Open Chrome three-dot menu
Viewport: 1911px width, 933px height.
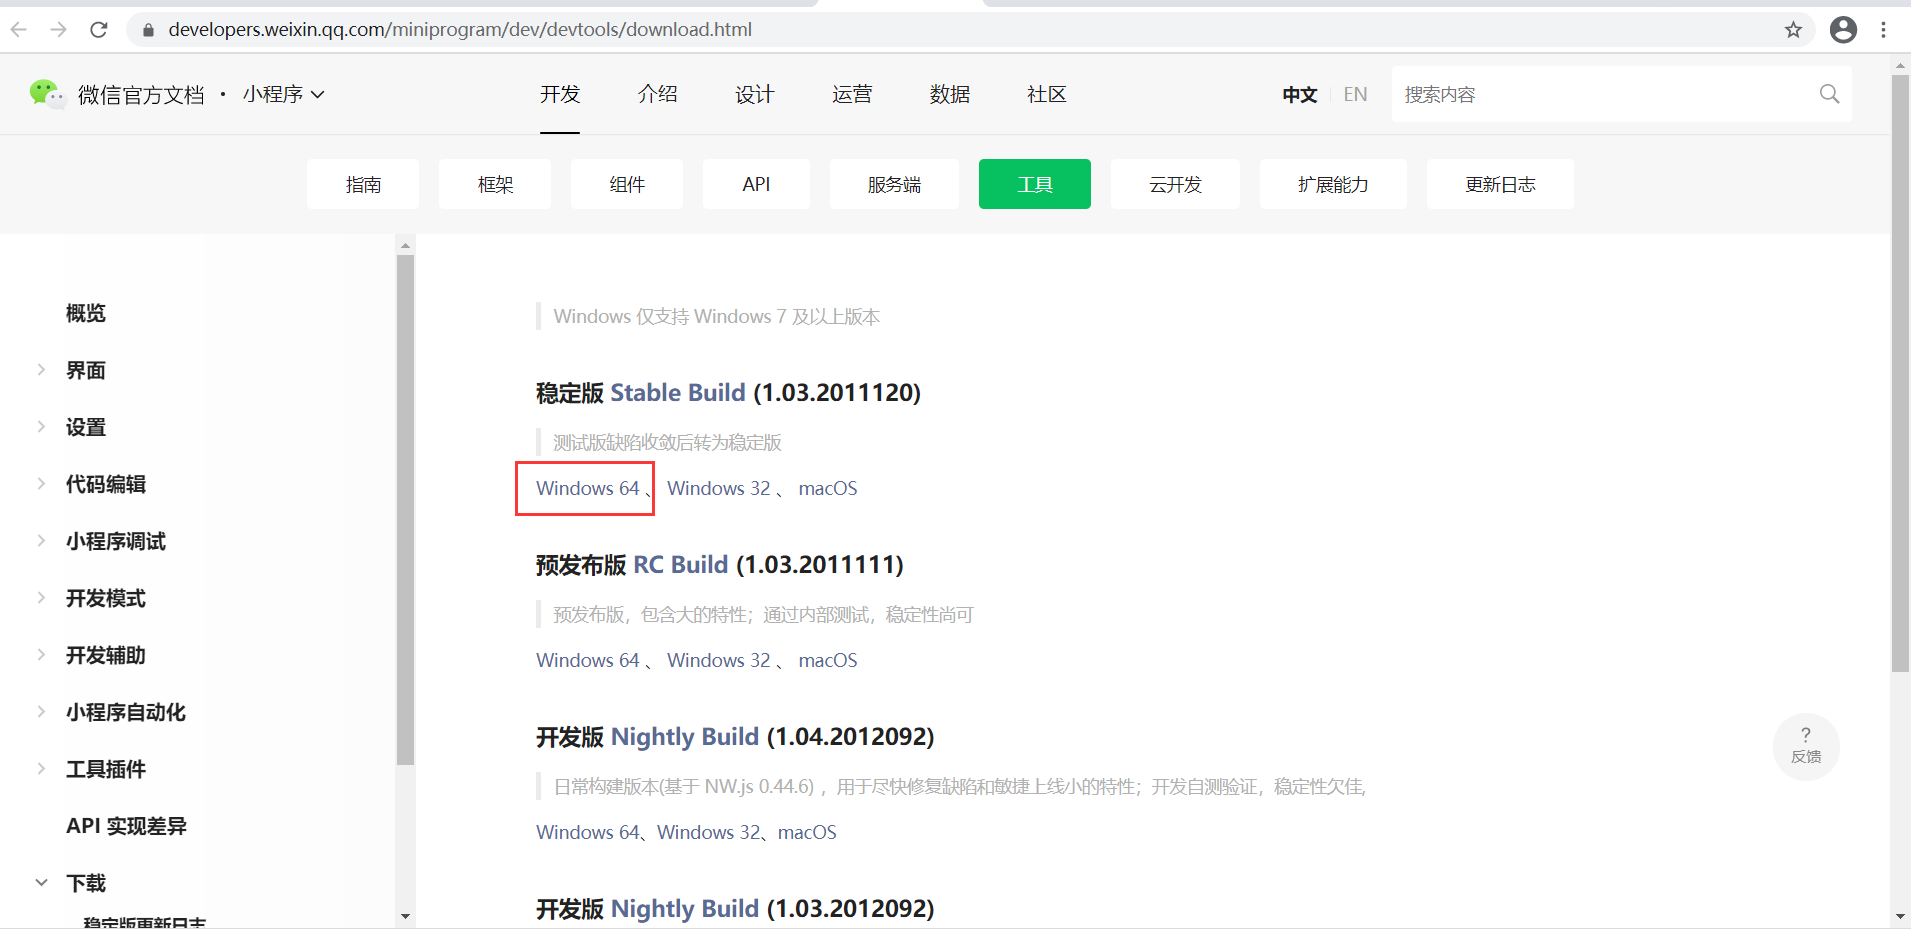click(1883, 30)
